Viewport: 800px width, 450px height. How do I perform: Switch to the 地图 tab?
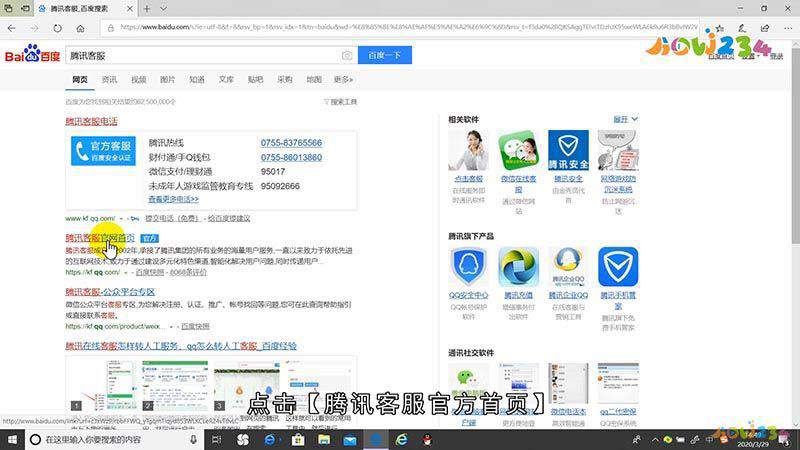pyautogui.click(x=314, y=80)
